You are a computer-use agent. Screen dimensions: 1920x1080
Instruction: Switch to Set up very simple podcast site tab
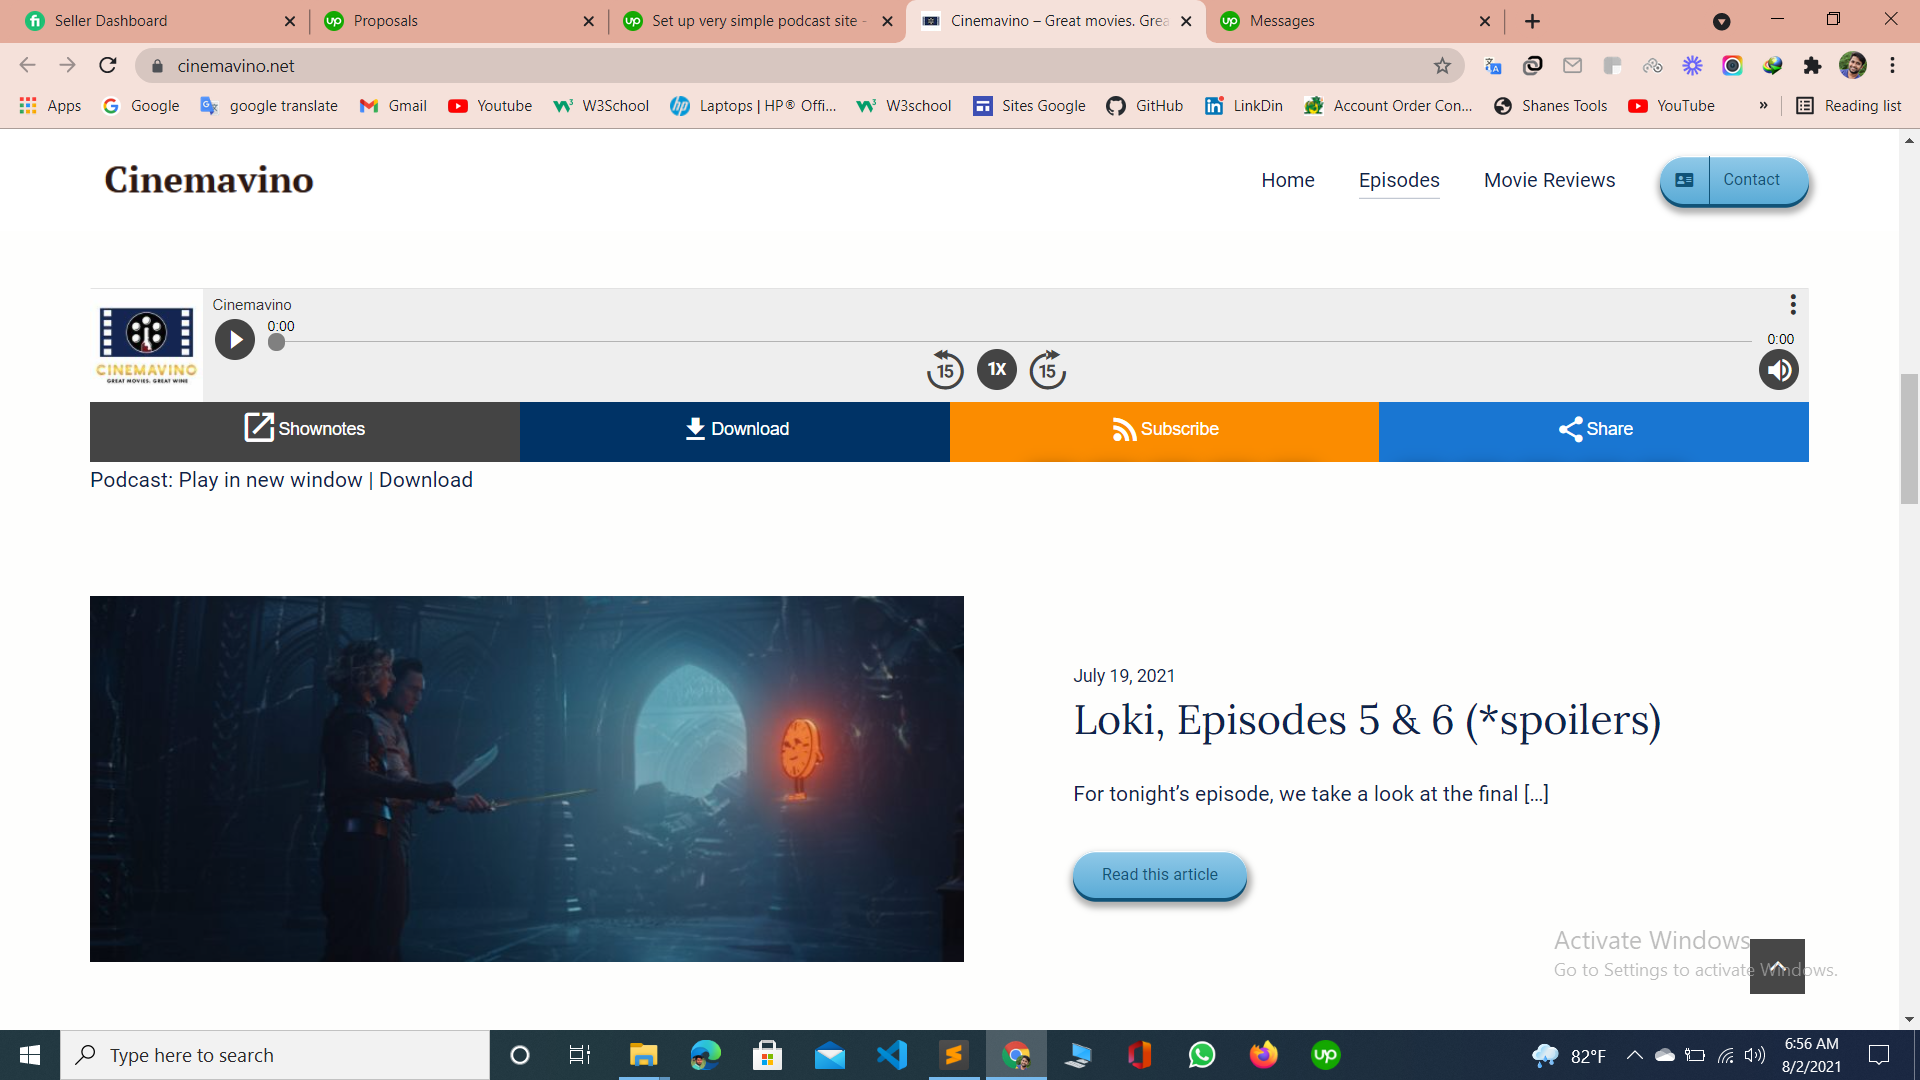click(x=757, y=21)
